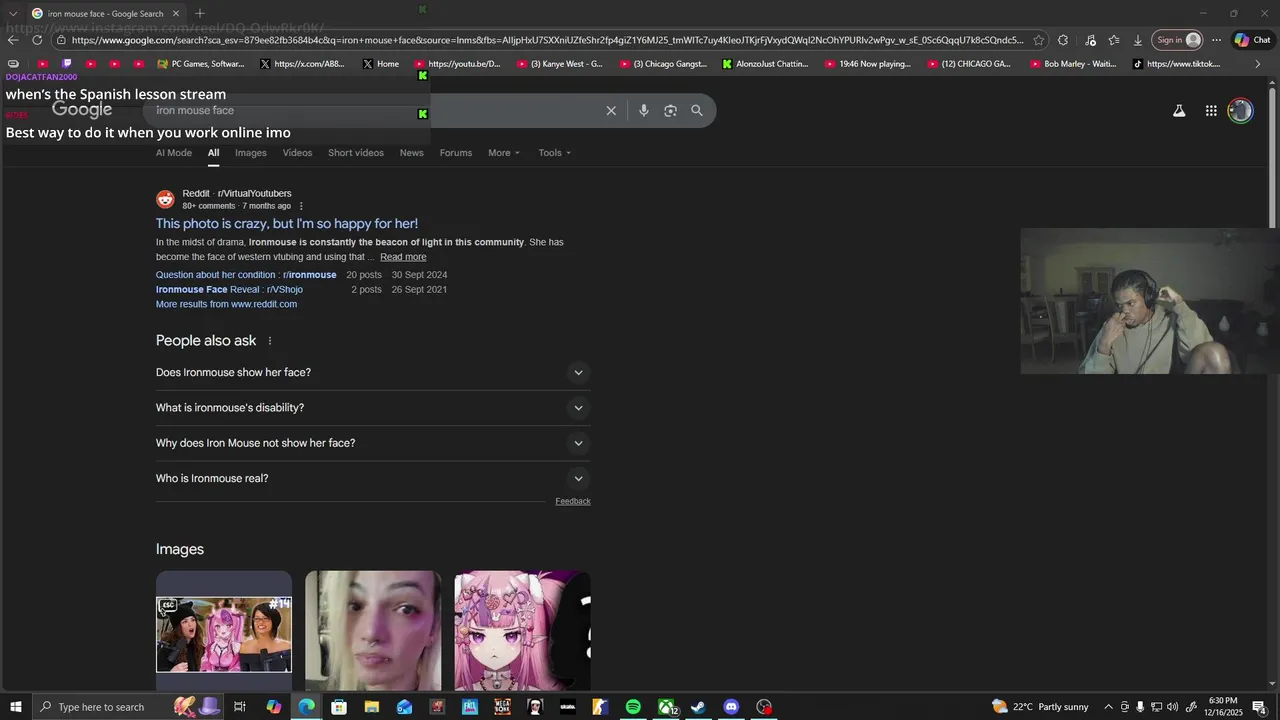This screenshot has height=720, width=1280.
Task: Close the 'iron mouse face' browser tab
Action: pos(176,13)
